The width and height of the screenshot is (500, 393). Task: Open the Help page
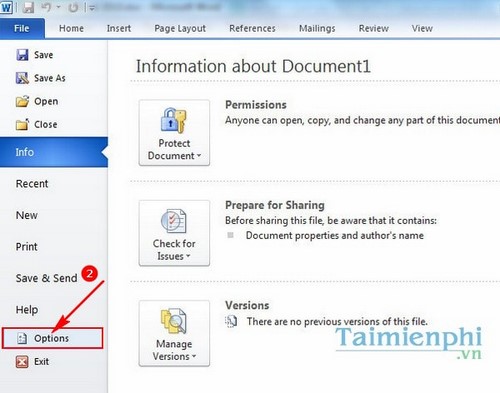click(x=27, y=310)
